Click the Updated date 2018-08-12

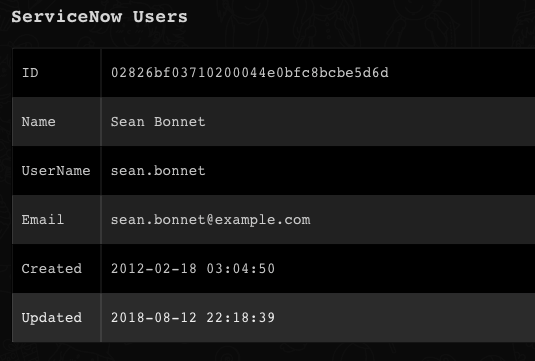(154, 318)
